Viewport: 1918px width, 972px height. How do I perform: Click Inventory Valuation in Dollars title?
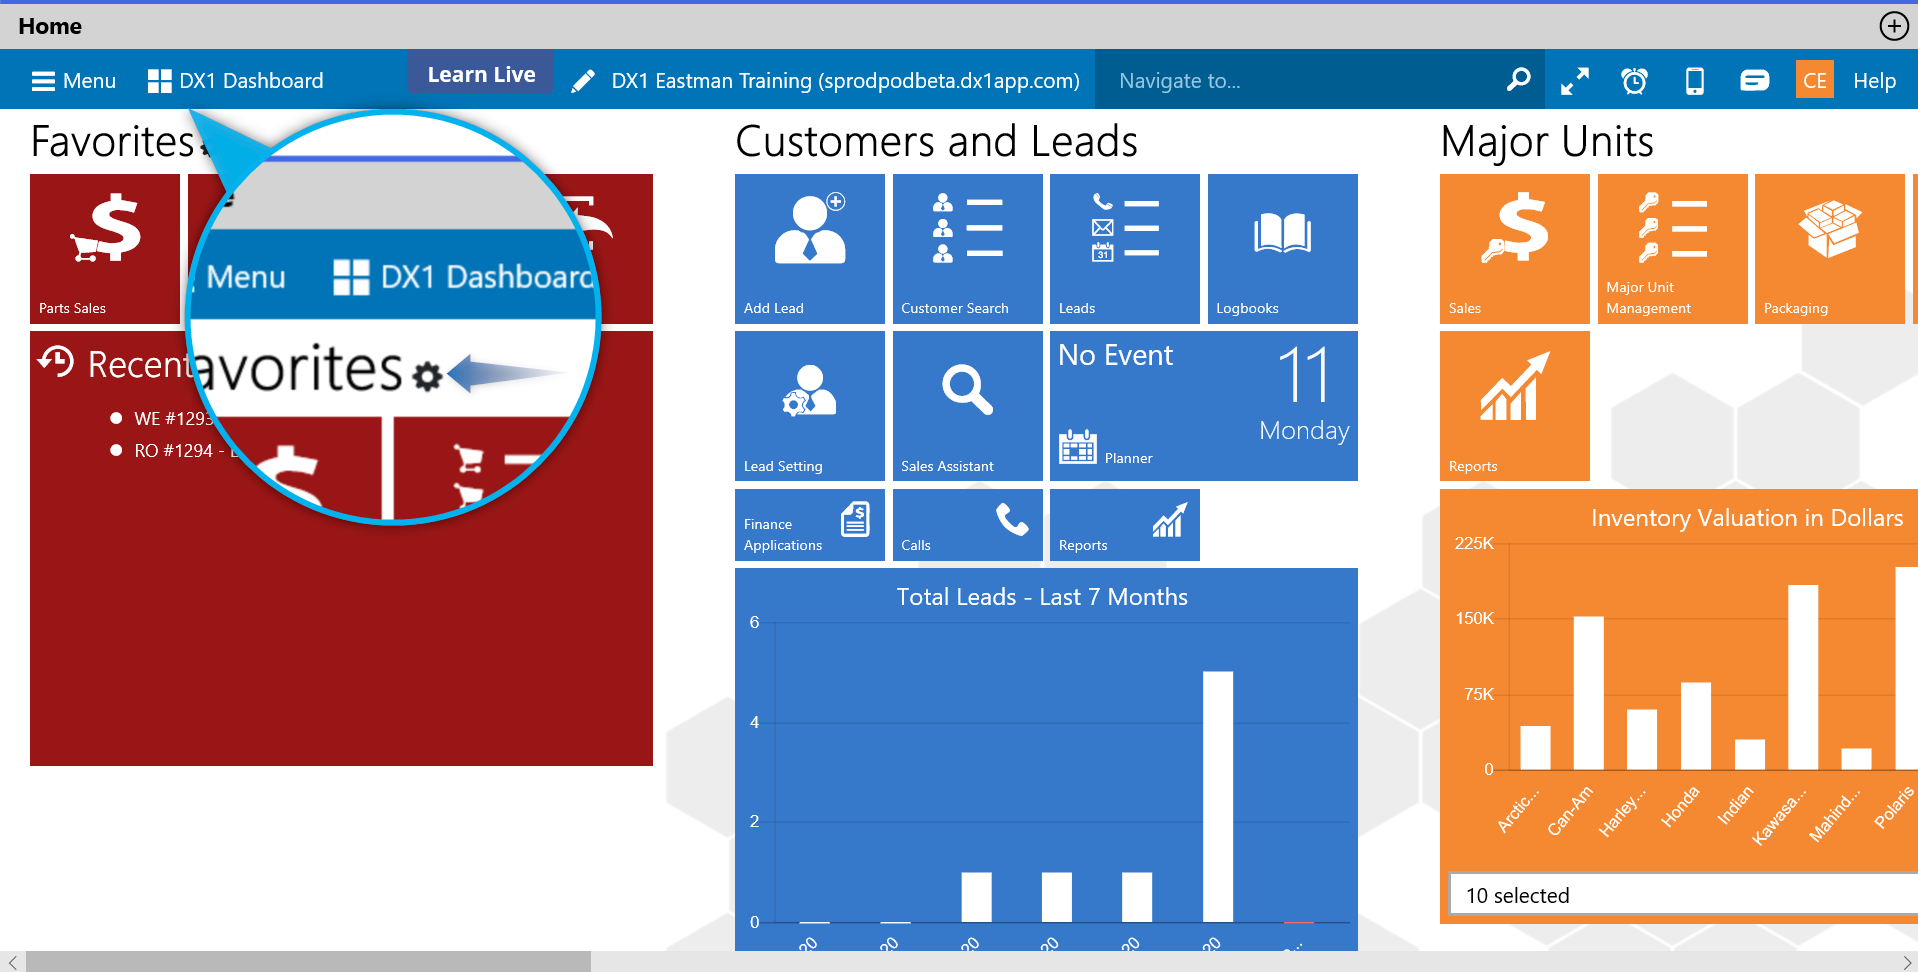[1747, 518]
